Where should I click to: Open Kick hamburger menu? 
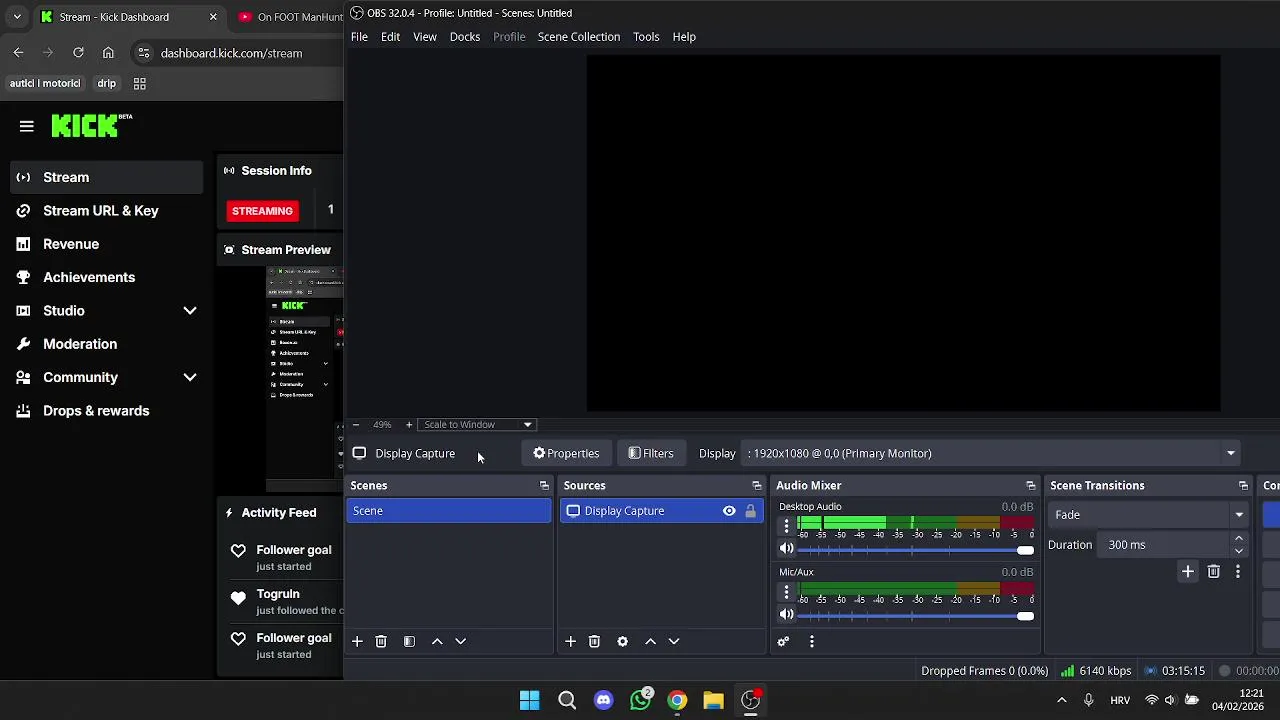[x=27, y=126]
